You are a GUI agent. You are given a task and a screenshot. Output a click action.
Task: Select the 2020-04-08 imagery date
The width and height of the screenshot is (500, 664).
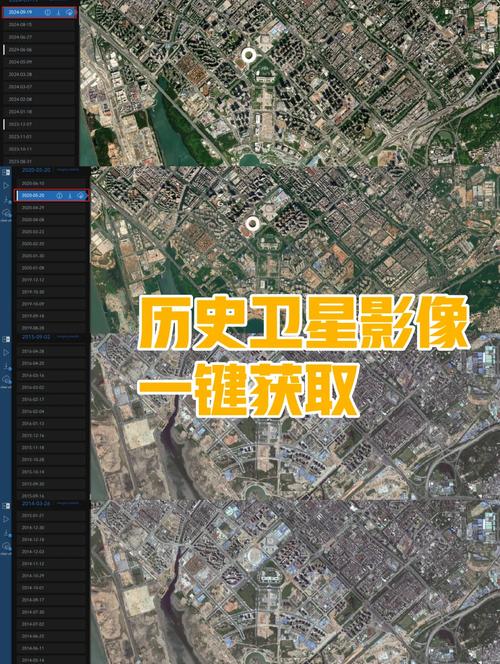click(52, 220)
